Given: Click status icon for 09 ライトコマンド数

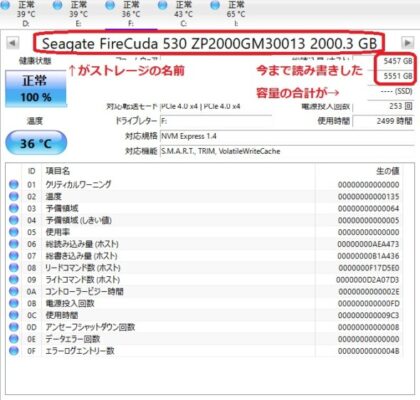Looking at the screenshot, I should 14,280.
